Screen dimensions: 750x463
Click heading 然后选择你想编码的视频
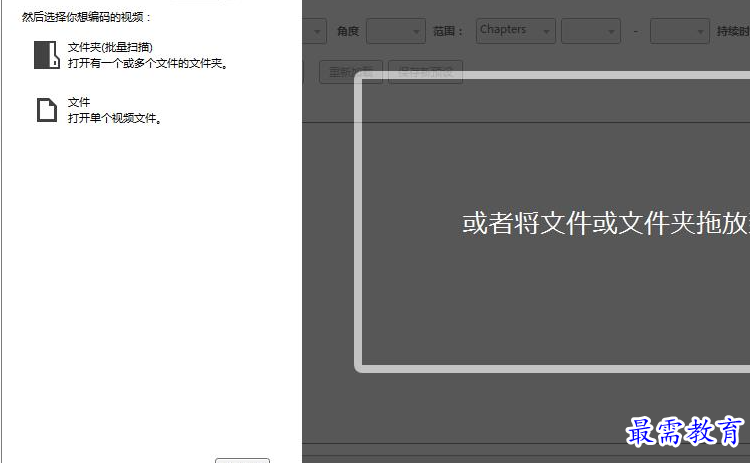coord(86,17)
